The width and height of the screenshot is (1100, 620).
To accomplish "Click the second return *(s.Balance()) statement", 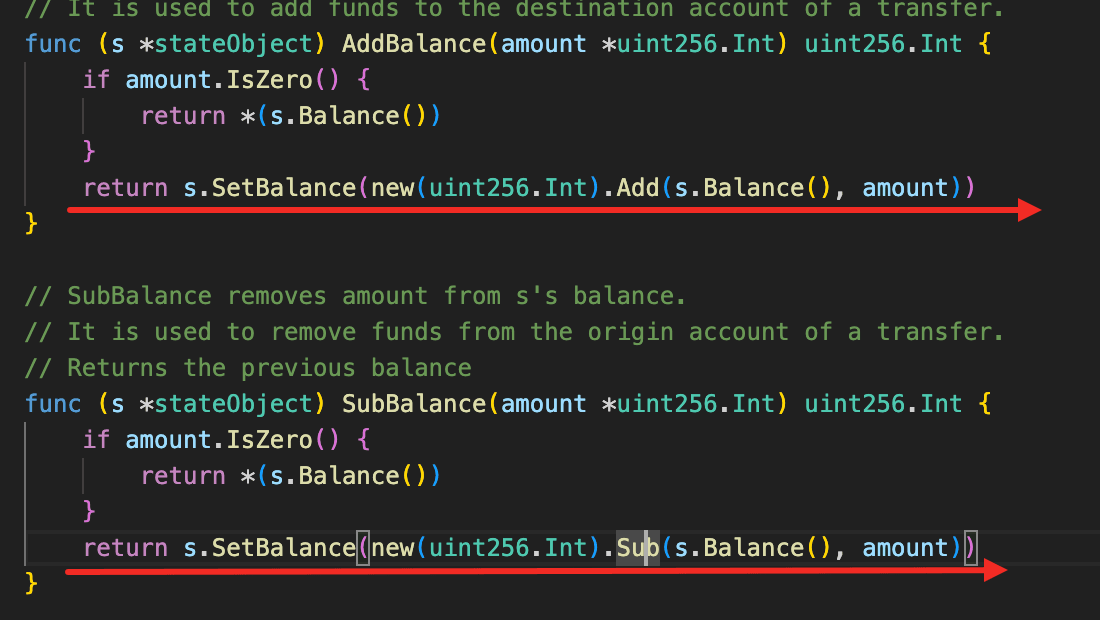I will pyautogui.click(x=290, y=476).
